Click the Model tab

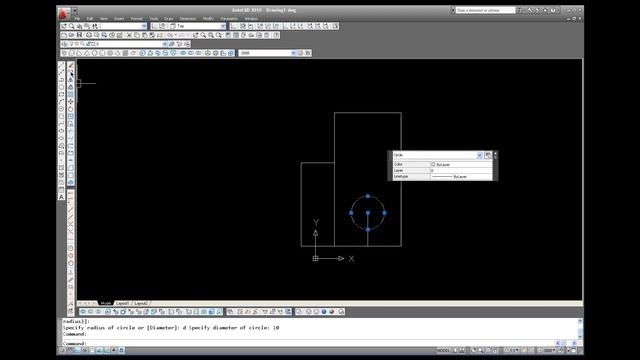point(106,303)
